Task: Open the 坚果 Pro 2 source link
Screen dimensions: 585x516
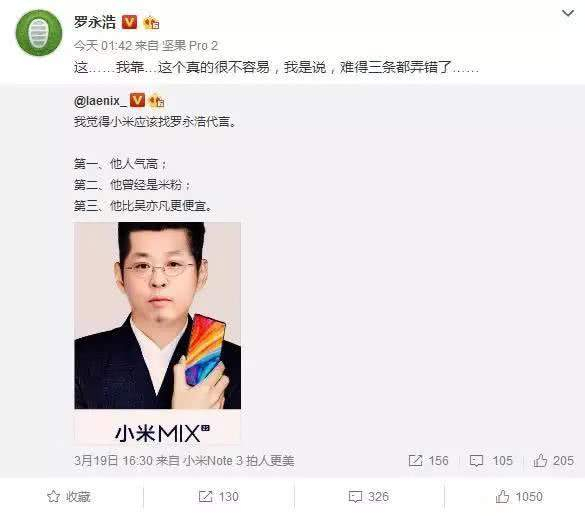Action: [190, 46]
